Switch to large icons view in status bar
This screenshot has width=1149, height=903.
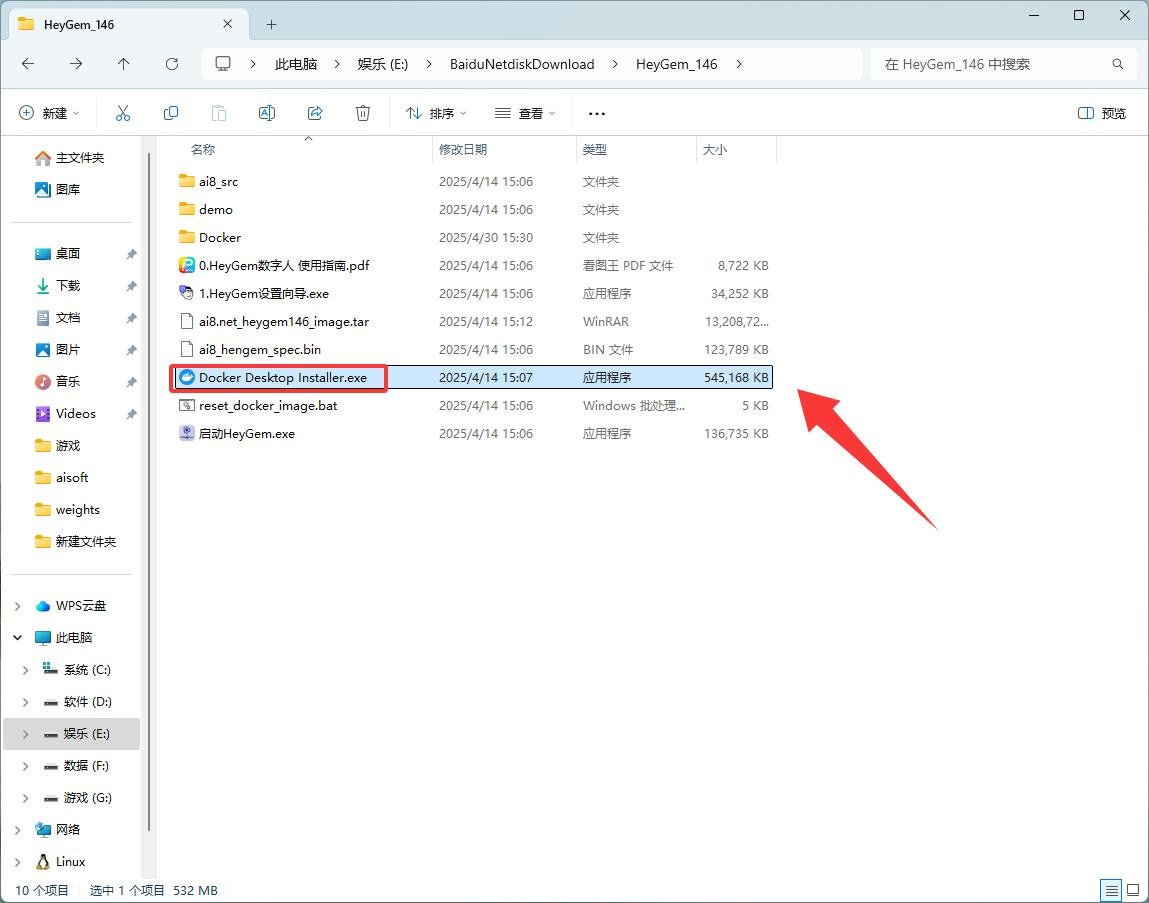(1133, 889)
